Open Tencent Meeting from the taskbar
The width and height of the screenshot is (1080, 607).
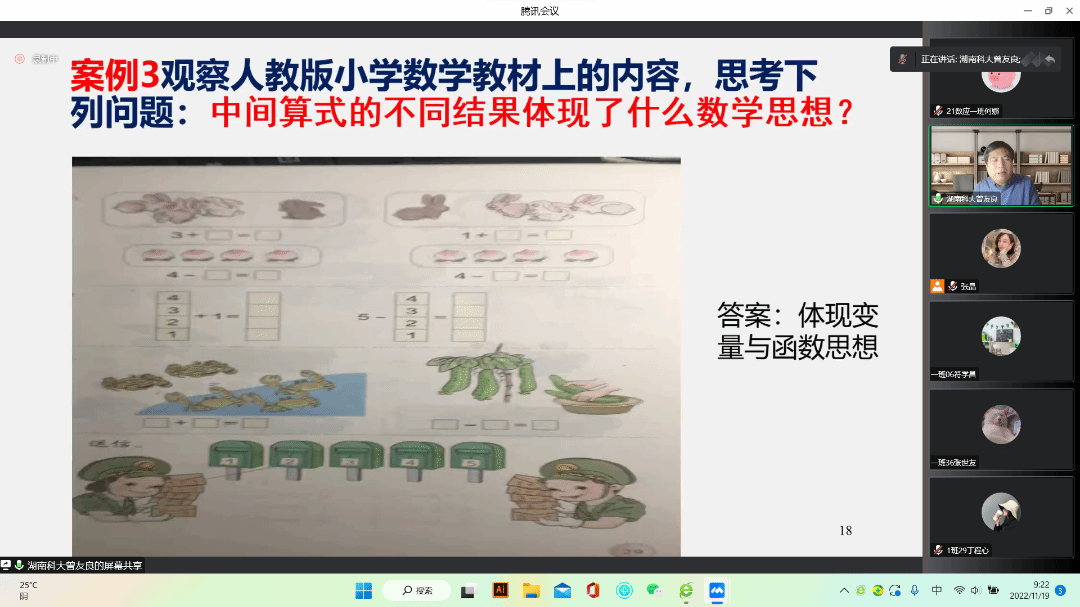[716, 590]
